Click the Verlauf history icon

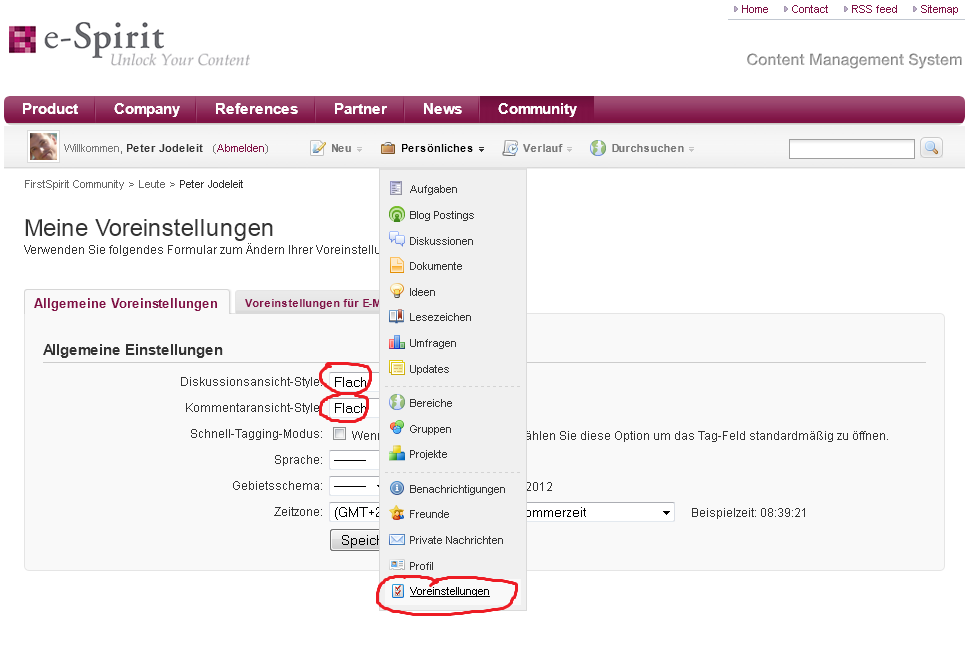tap(510, 148)
